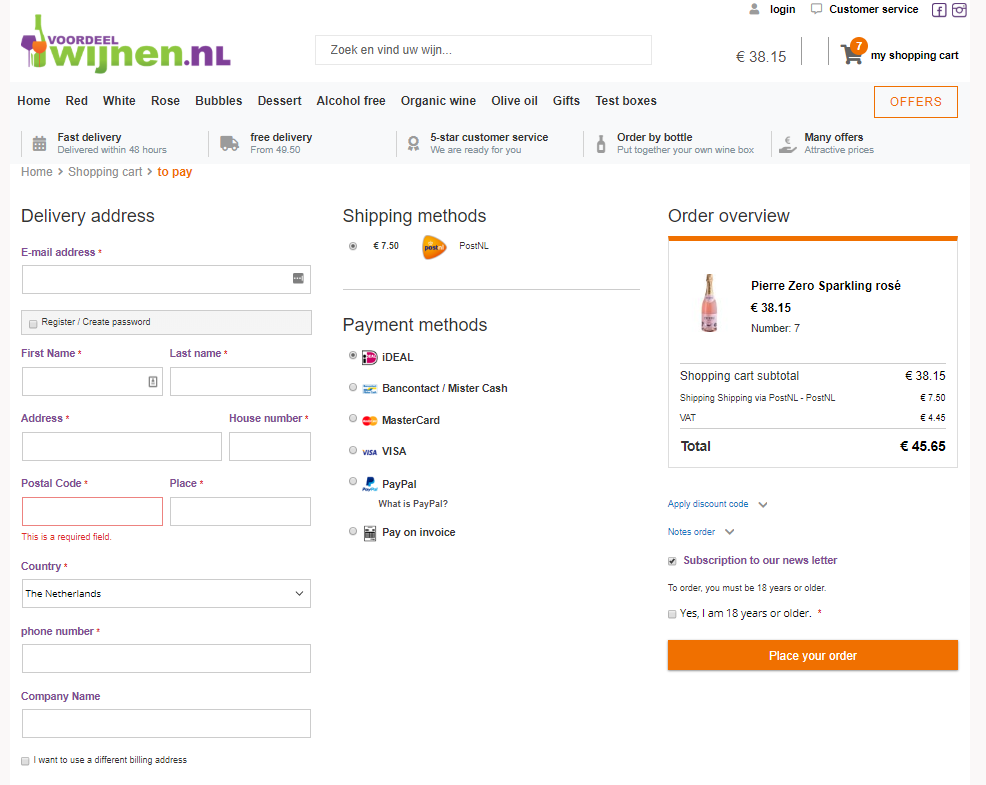Click the VISA logo icon
The height and width of the screenshot is (785, 986).
(x=370, y=452)
